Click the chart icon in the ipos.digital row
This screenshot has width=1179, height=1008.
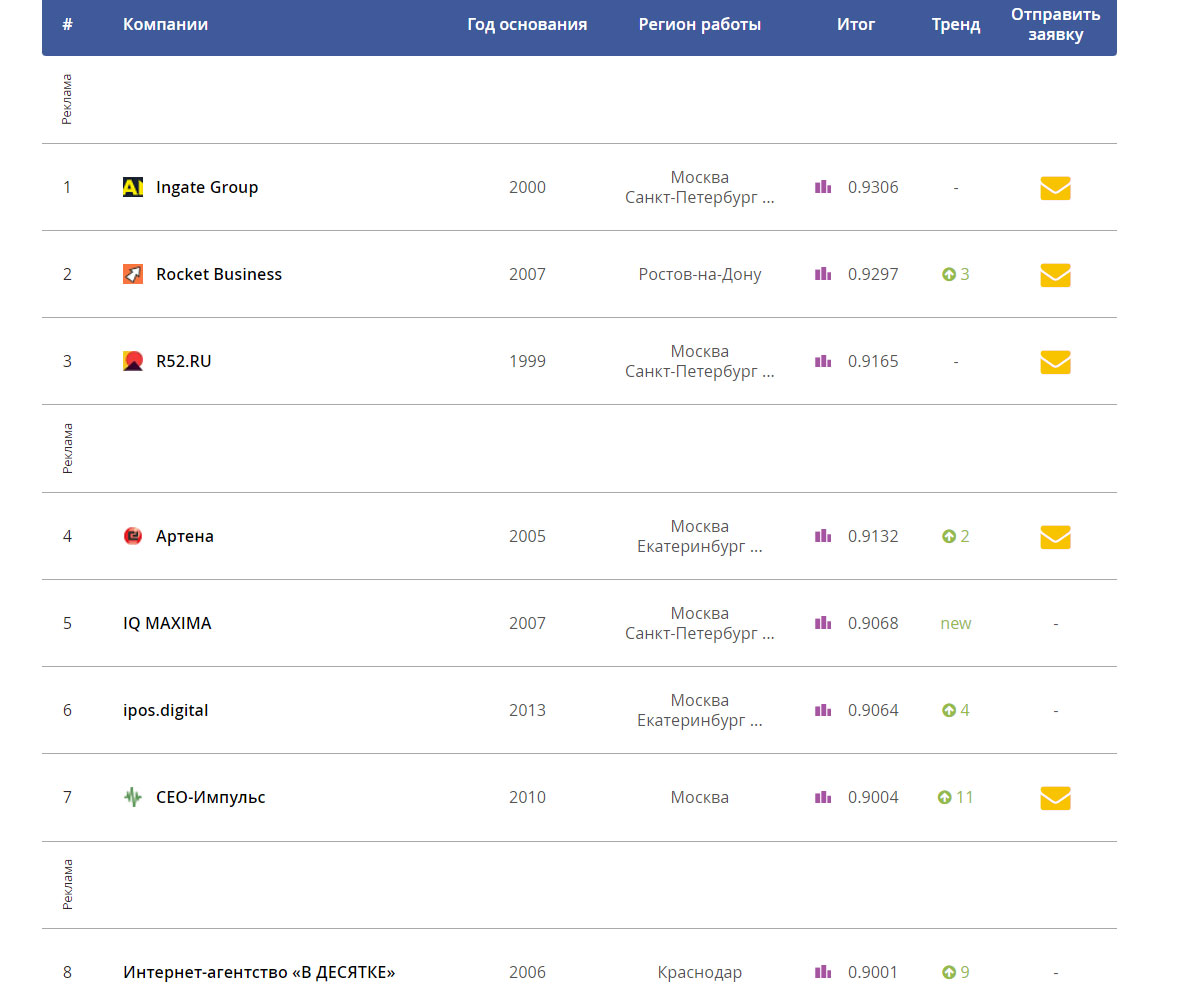[823, 710]
